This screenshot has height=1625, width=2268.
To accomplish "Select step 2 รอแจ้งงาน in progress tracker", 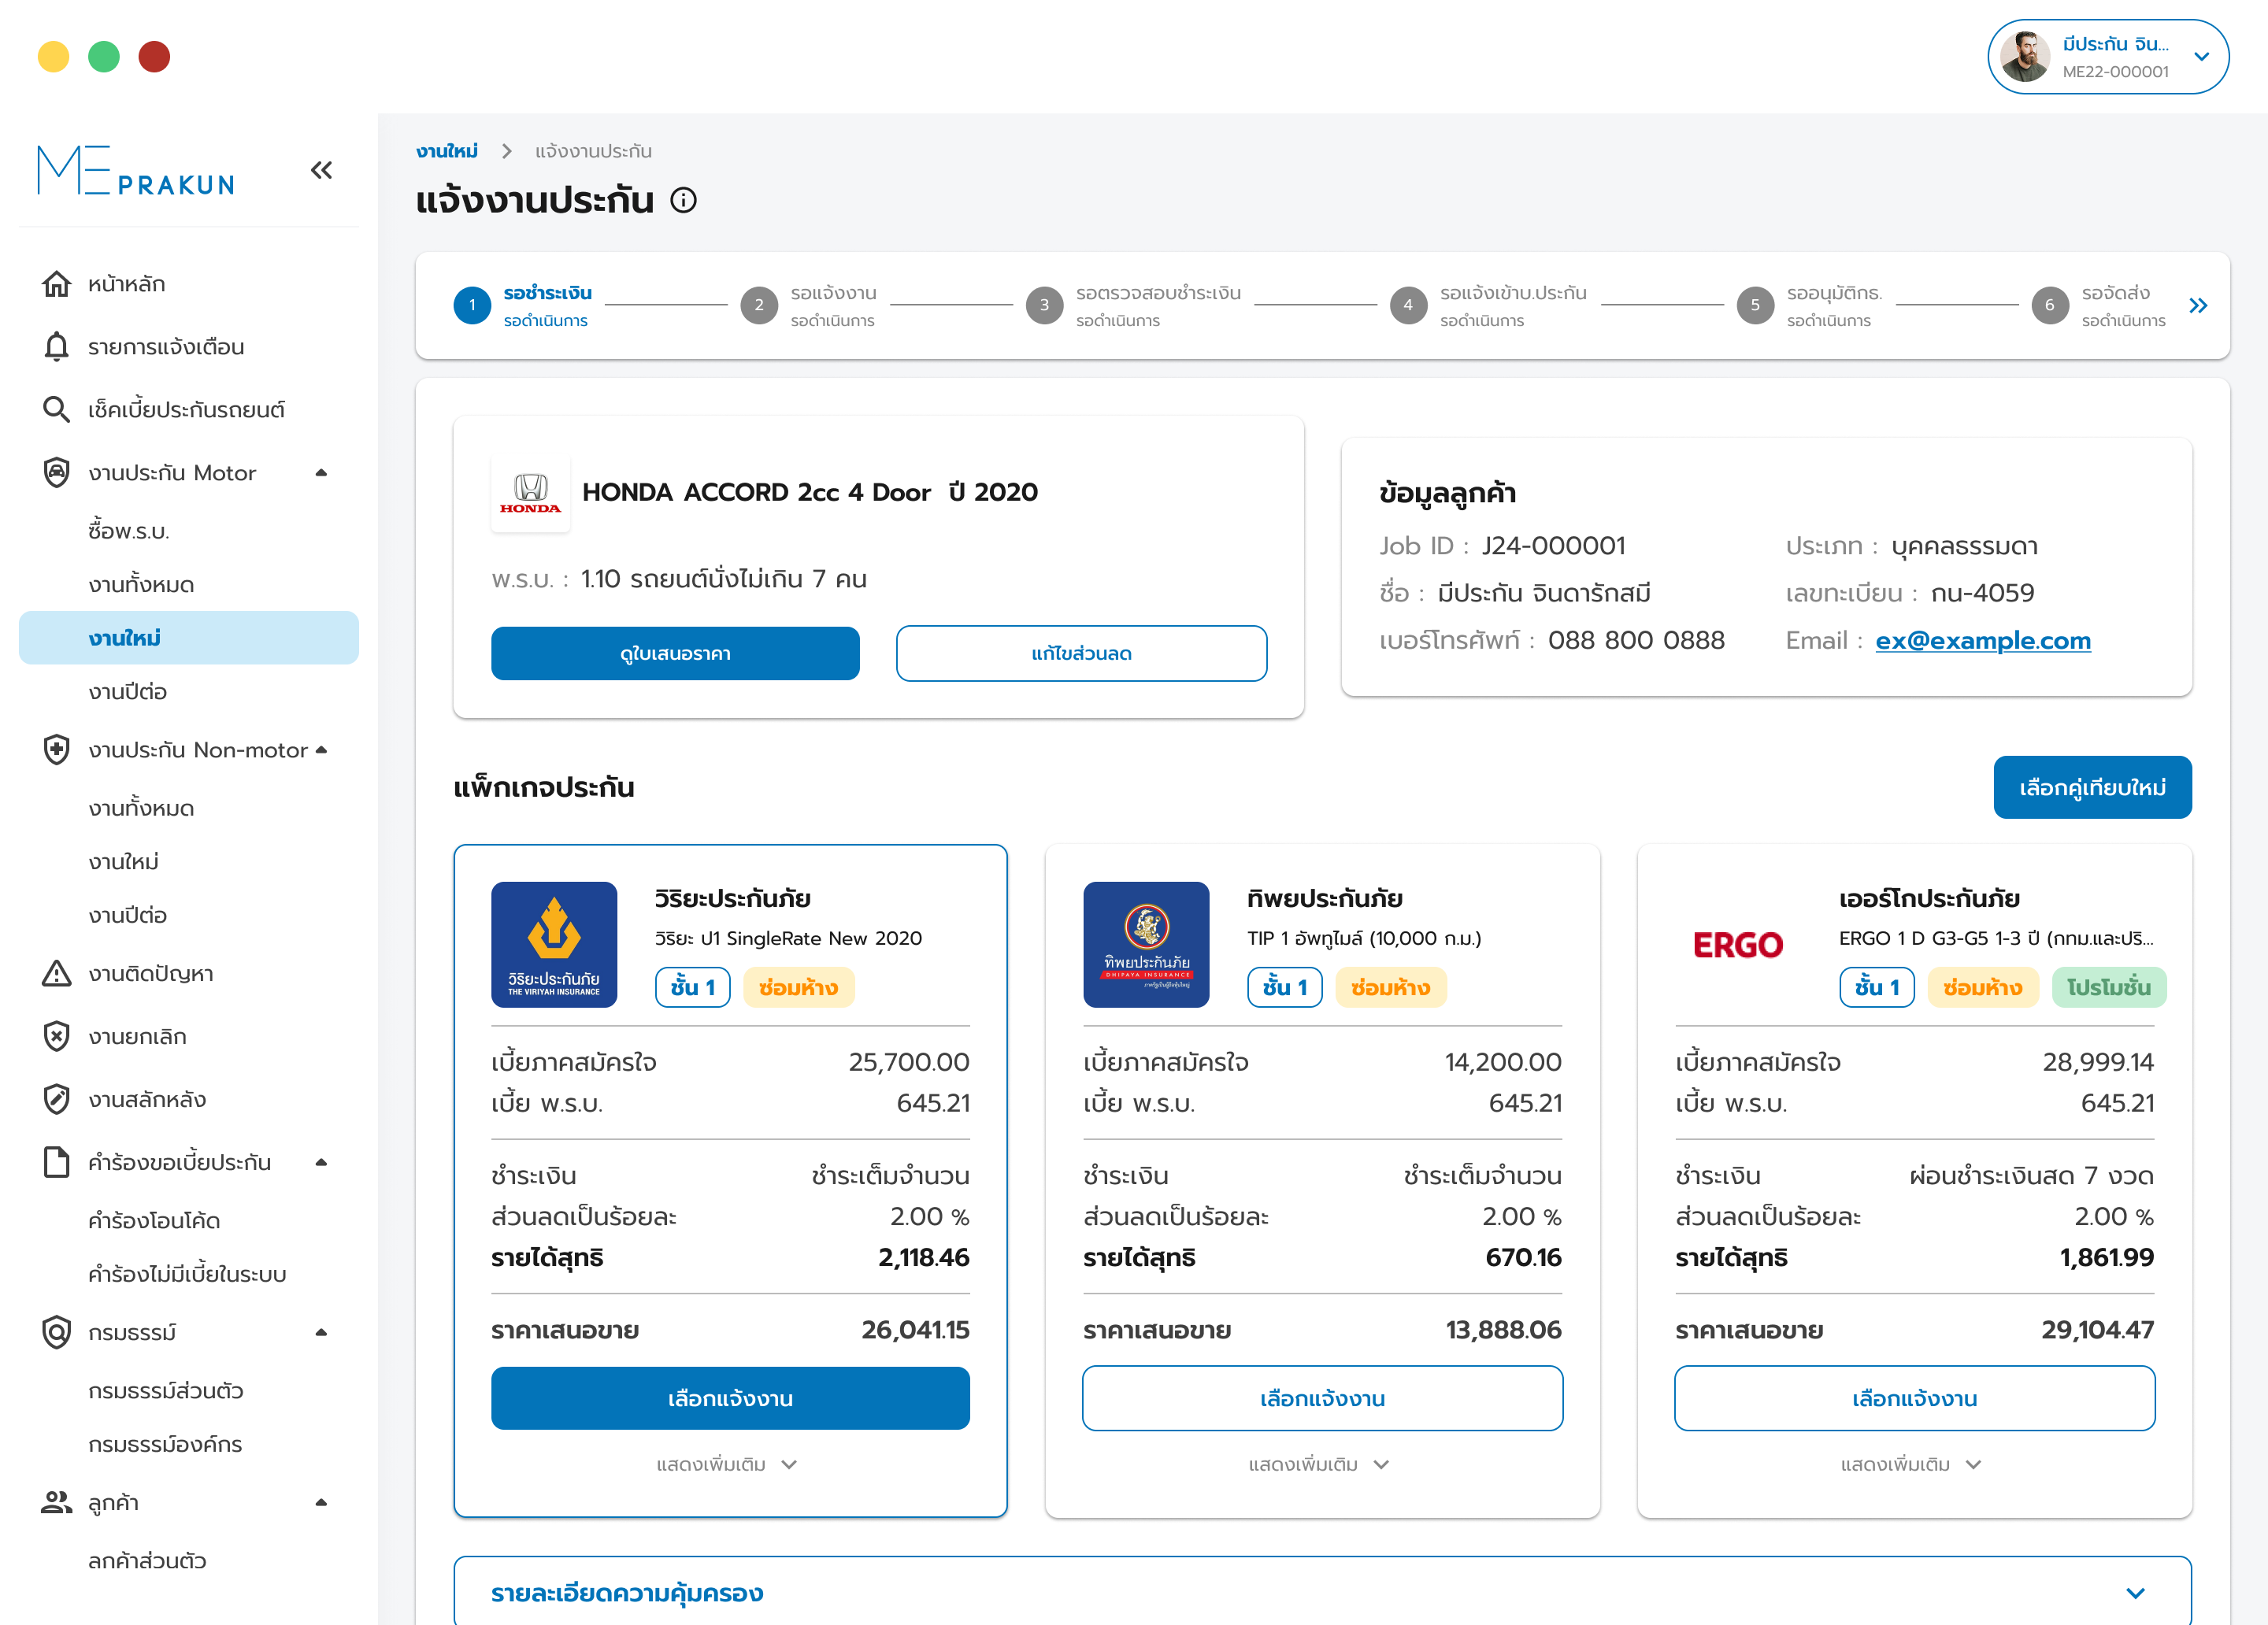I will pyautogui.click(x=759, y=306).
